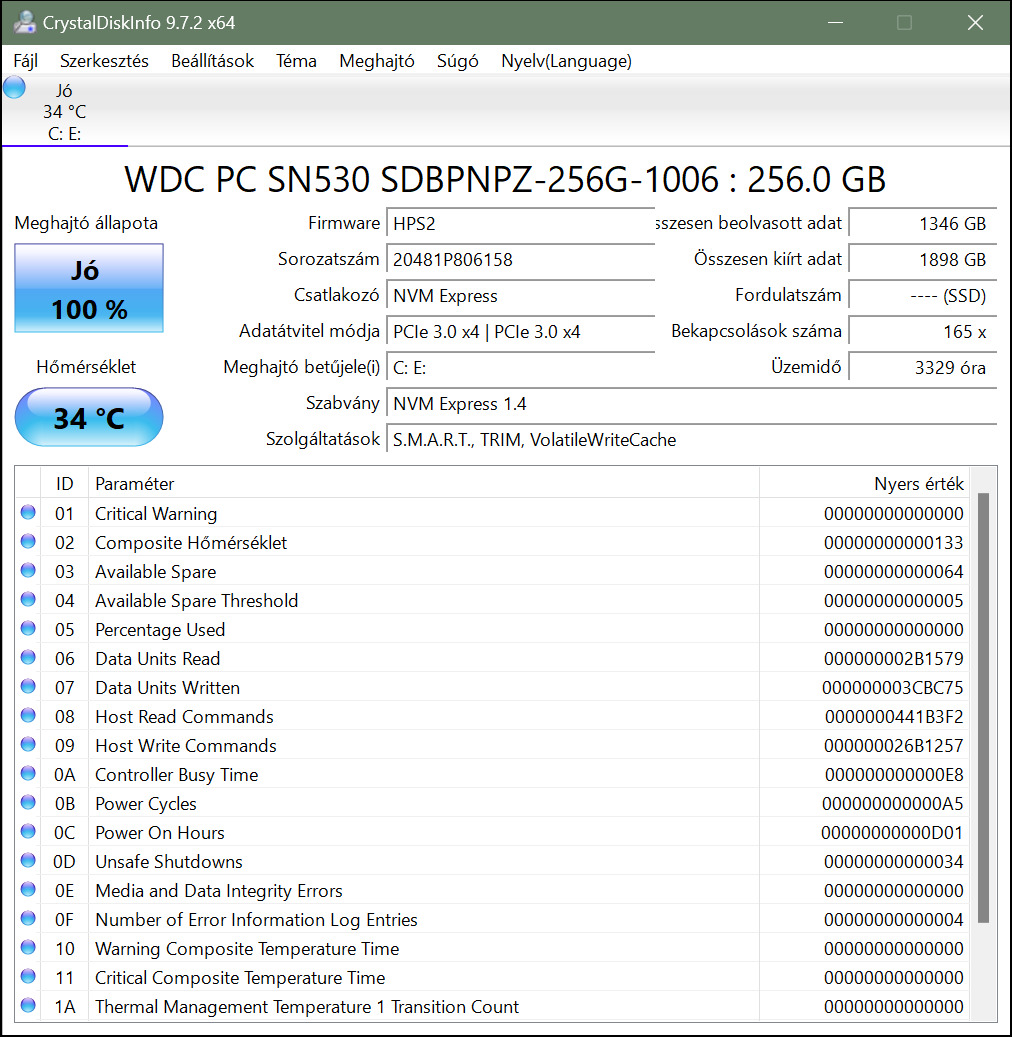Click the Meghajtó állapota label

(x=86, y=223)
